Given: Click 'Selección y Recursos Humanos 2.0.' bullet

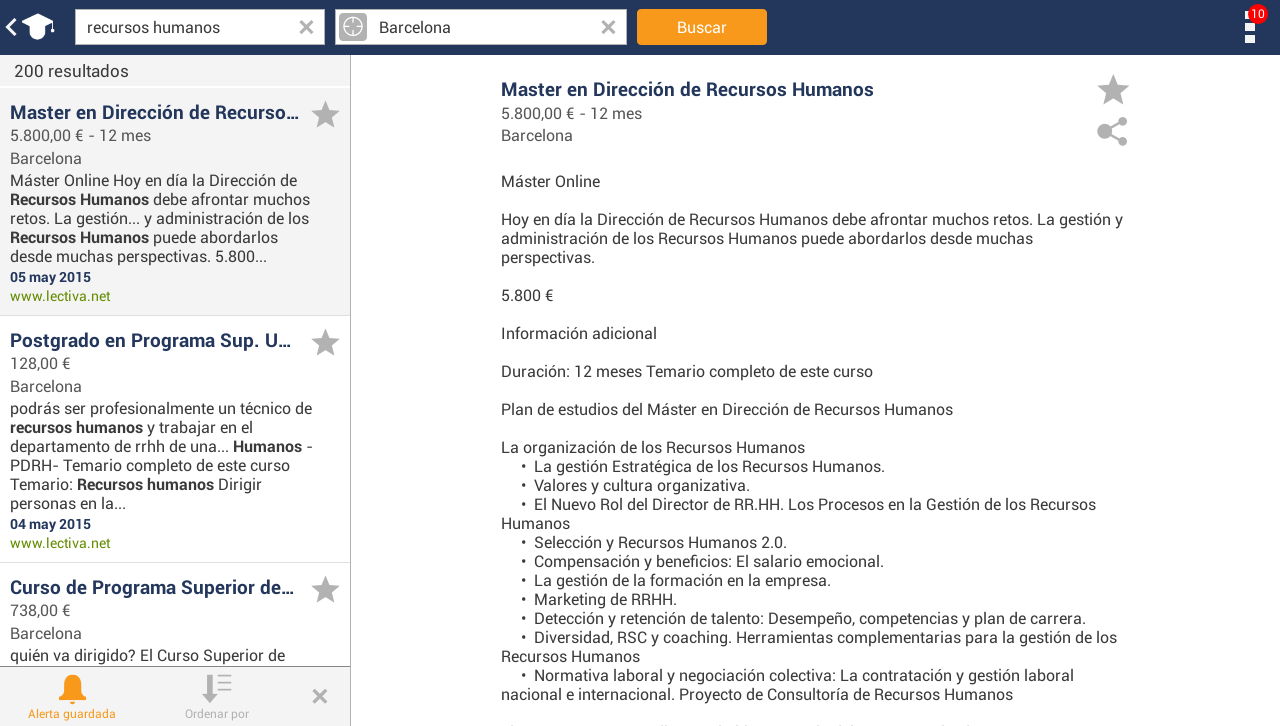Looking at the screenshot, I should (660, 542).
